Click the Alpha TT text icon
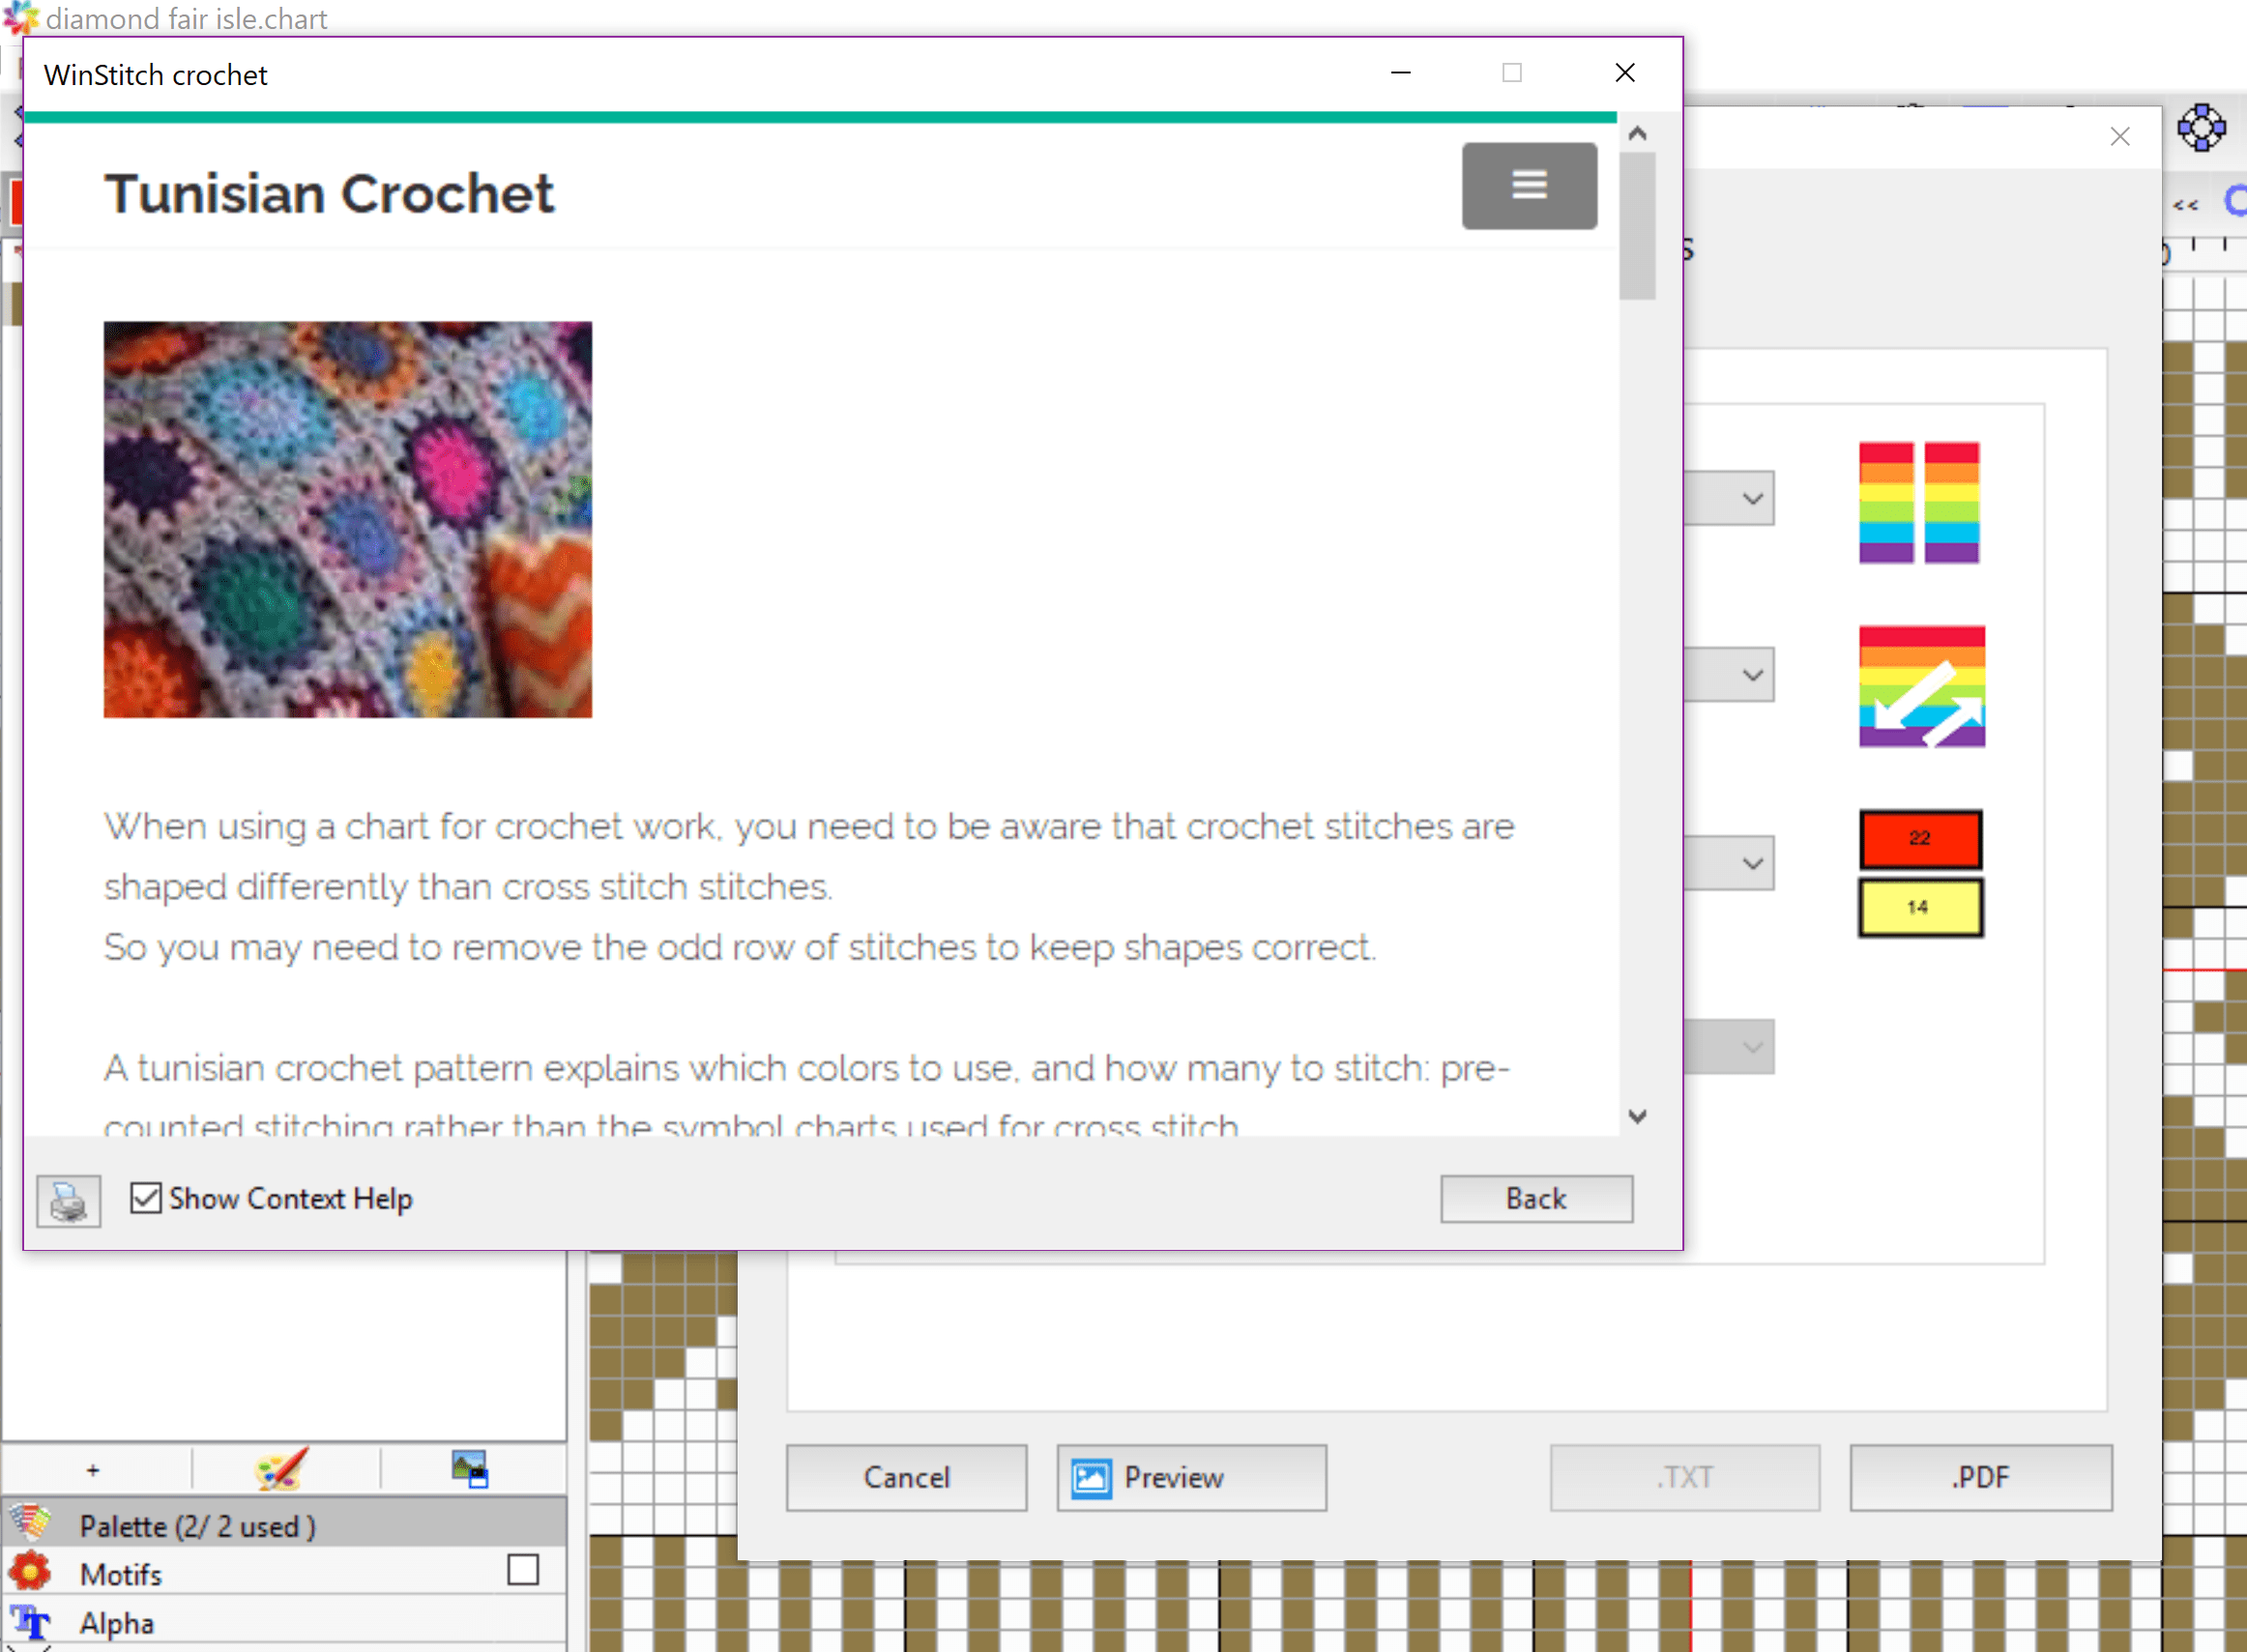This screenshot has height=1652, width=2247. (30, 1622)
